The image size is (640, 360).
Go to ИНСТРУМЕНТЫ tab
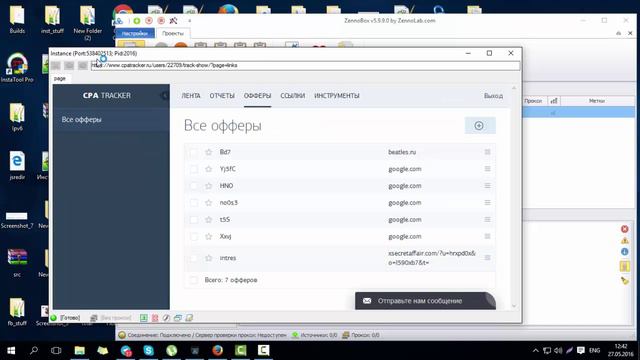coord(337,96)
